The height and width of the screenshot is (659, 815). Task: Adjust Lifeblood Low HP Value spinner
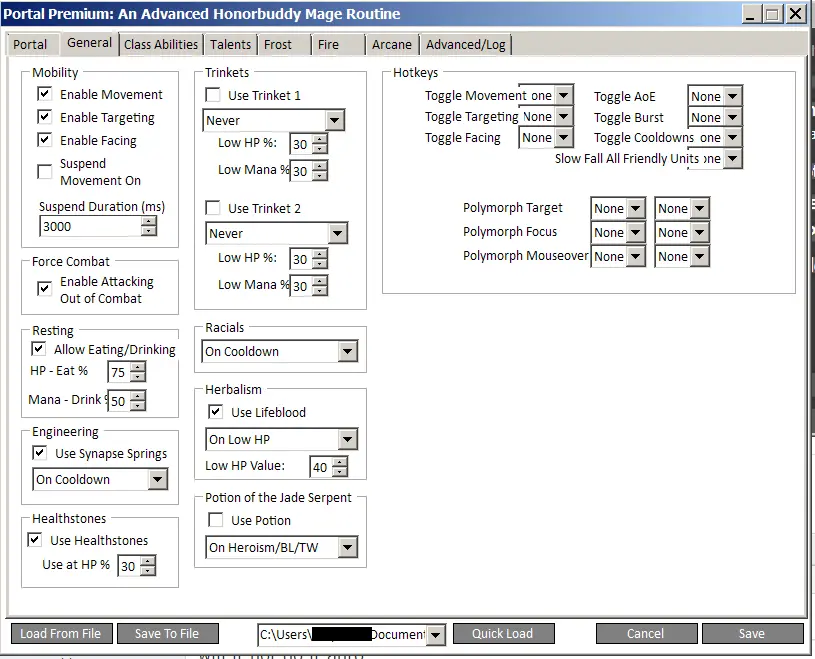(x=339, y=467)
